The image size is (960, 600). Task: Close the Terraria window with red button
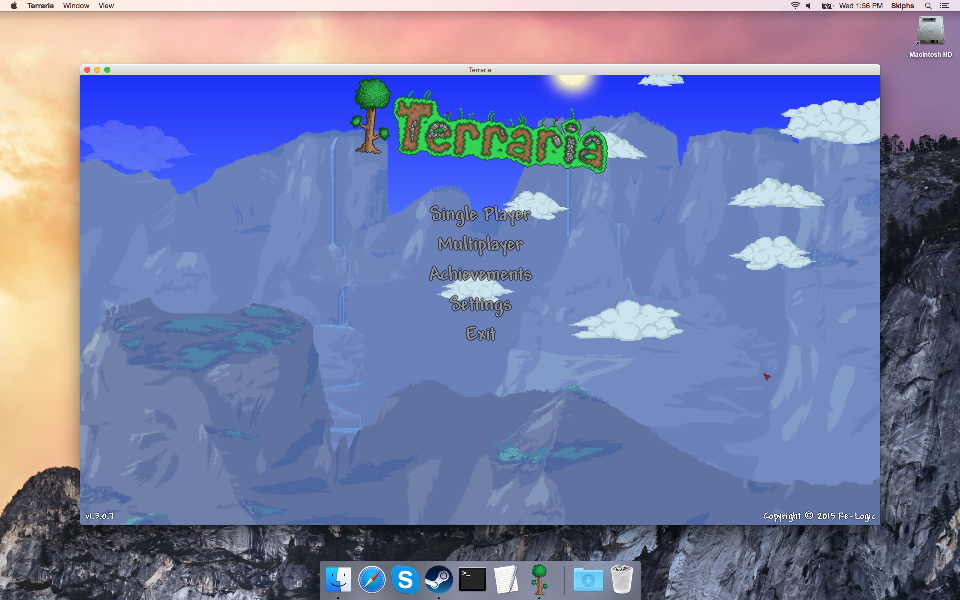[87, 70]
